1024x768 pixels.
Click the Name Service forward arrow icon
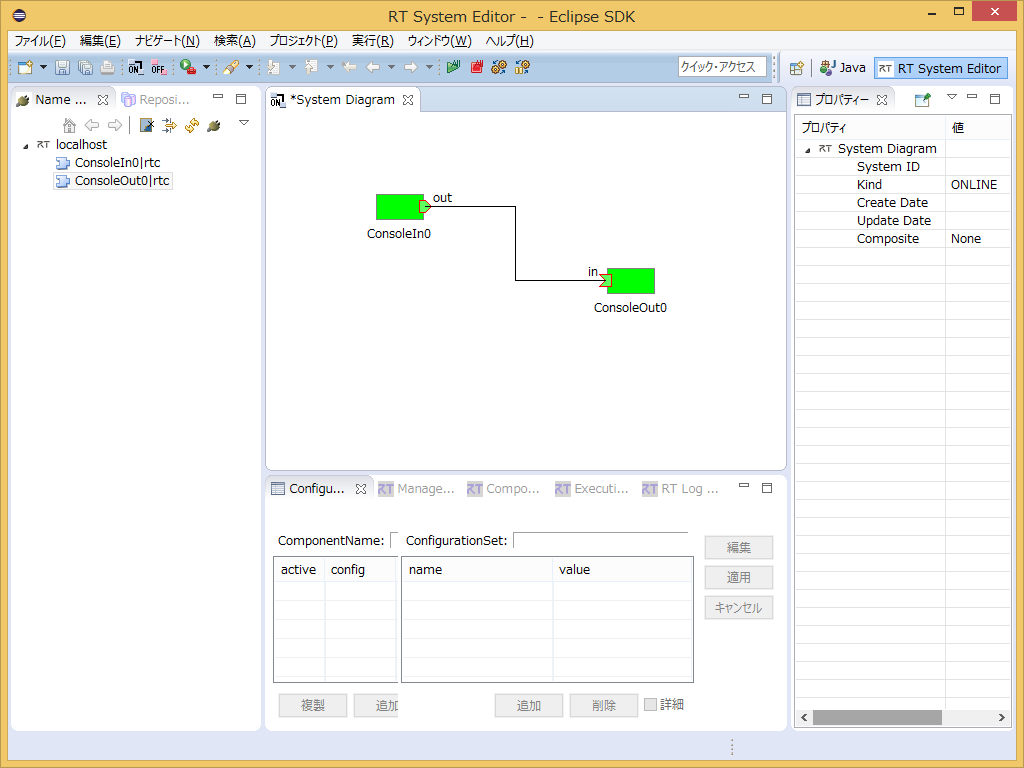(x=115, y=125)
